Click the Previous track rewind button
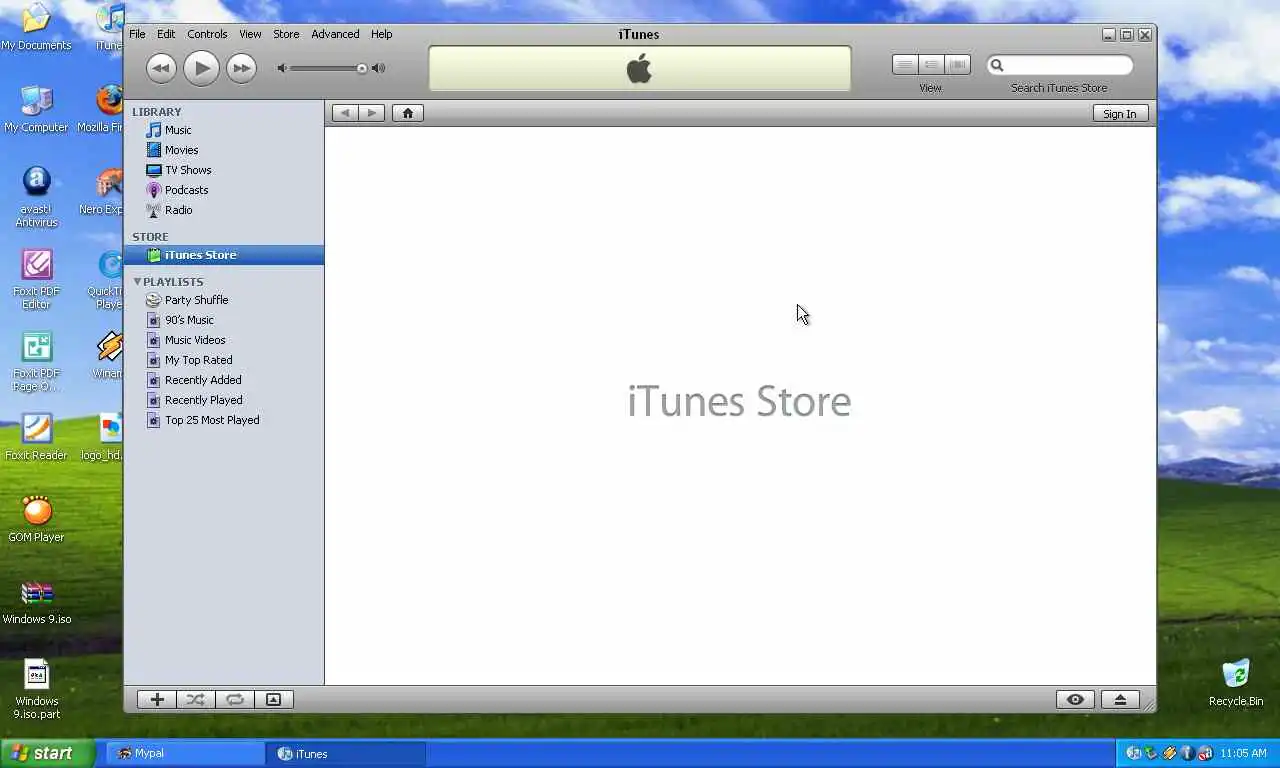1280x768 pixels. click(x=161, y=68)
